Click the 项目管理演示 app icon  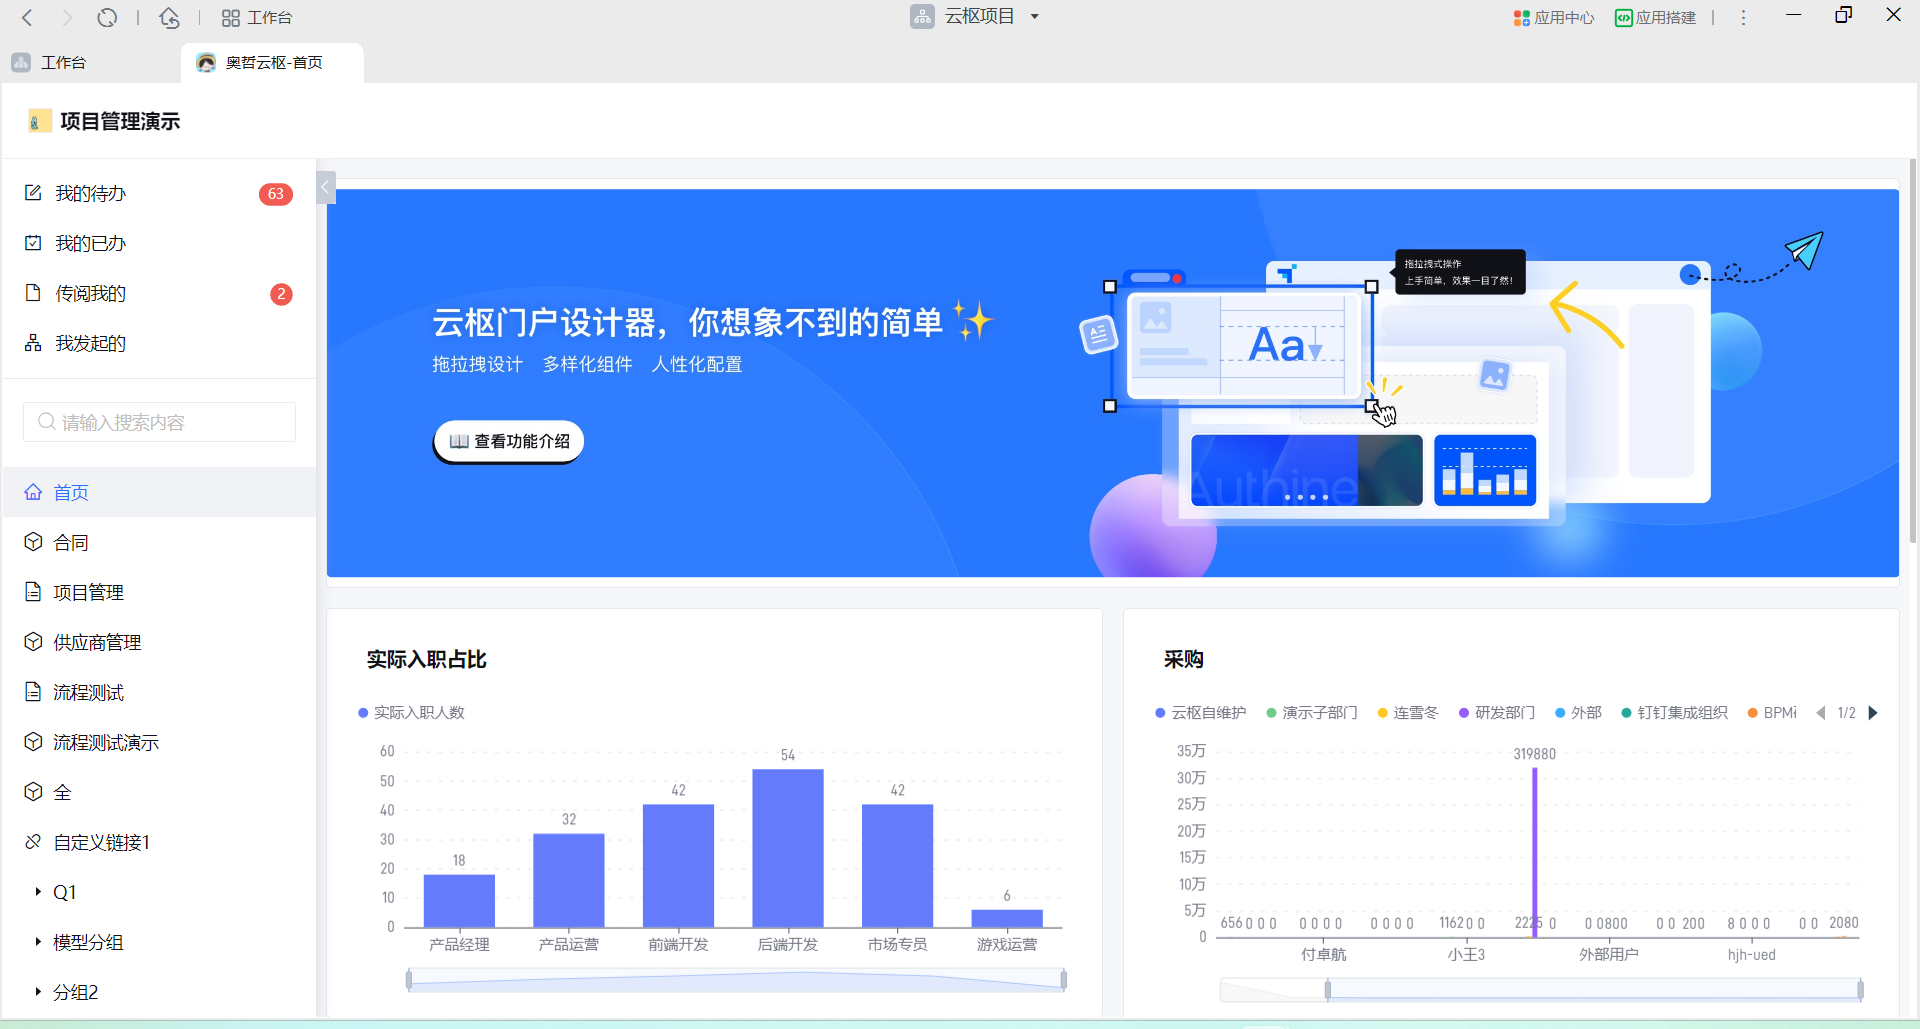pos(39,121)
